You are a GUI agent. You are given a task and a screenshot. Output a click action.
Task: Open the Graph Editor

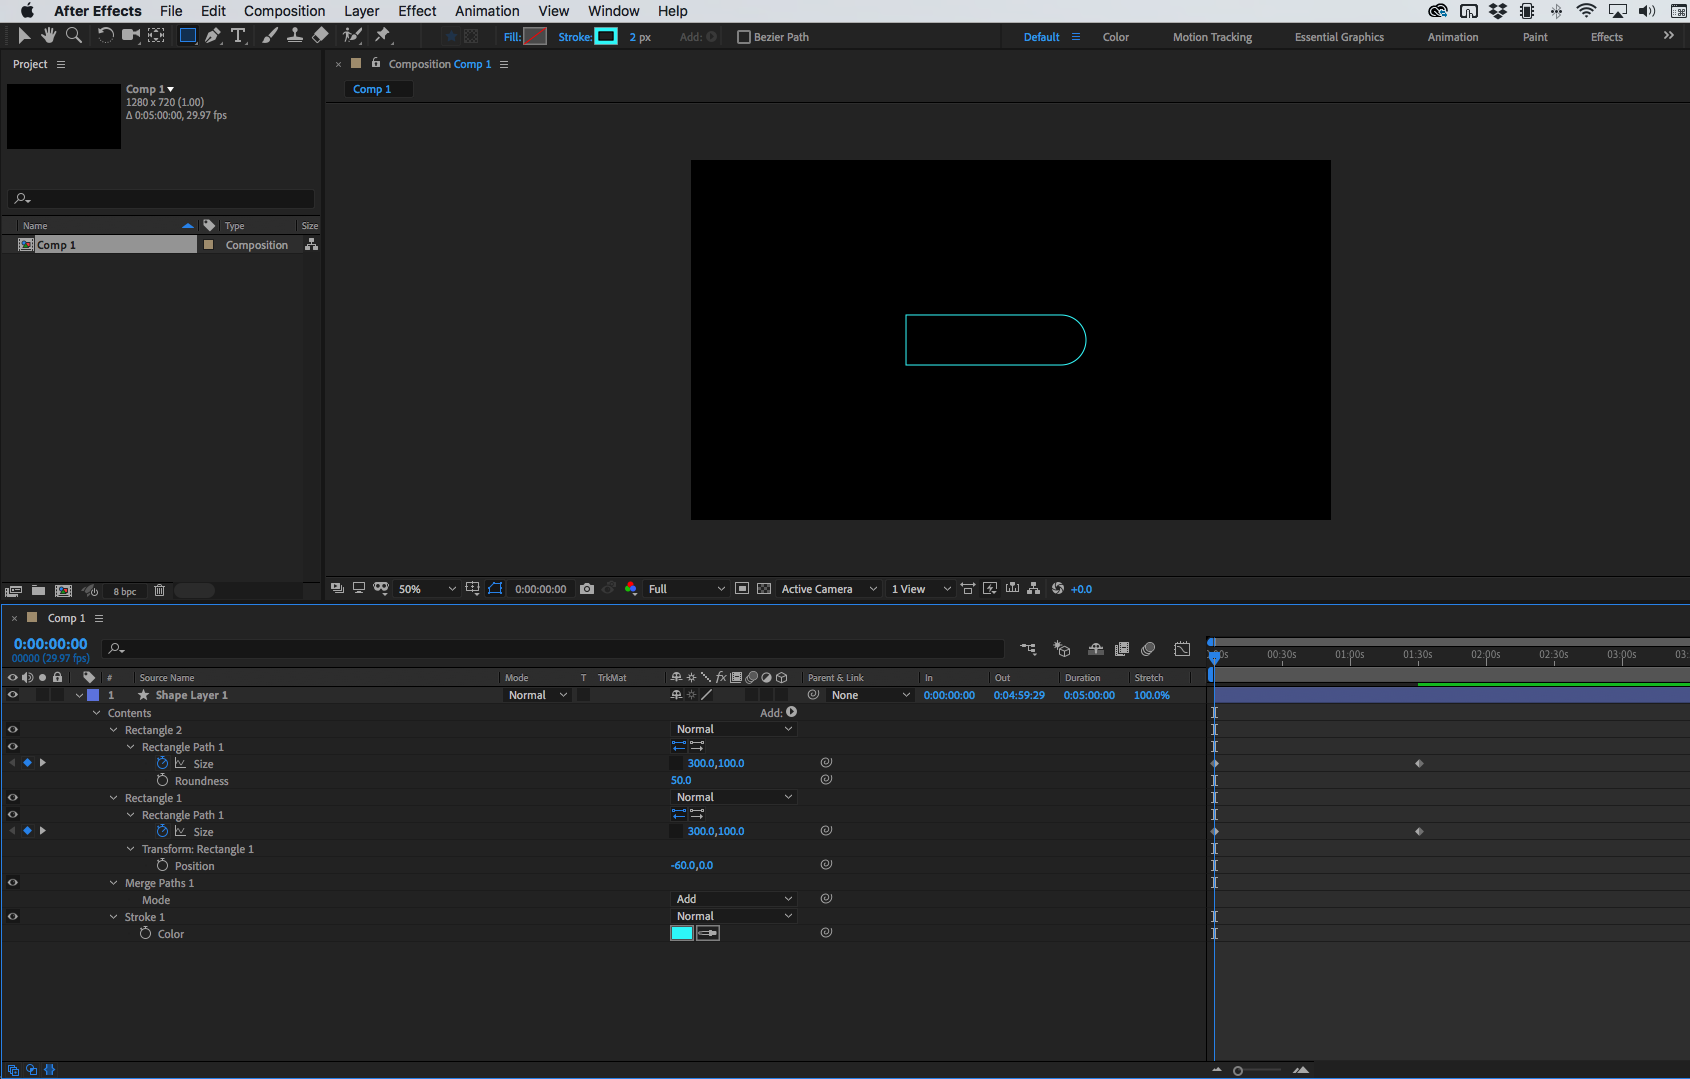pos(1181,648)
